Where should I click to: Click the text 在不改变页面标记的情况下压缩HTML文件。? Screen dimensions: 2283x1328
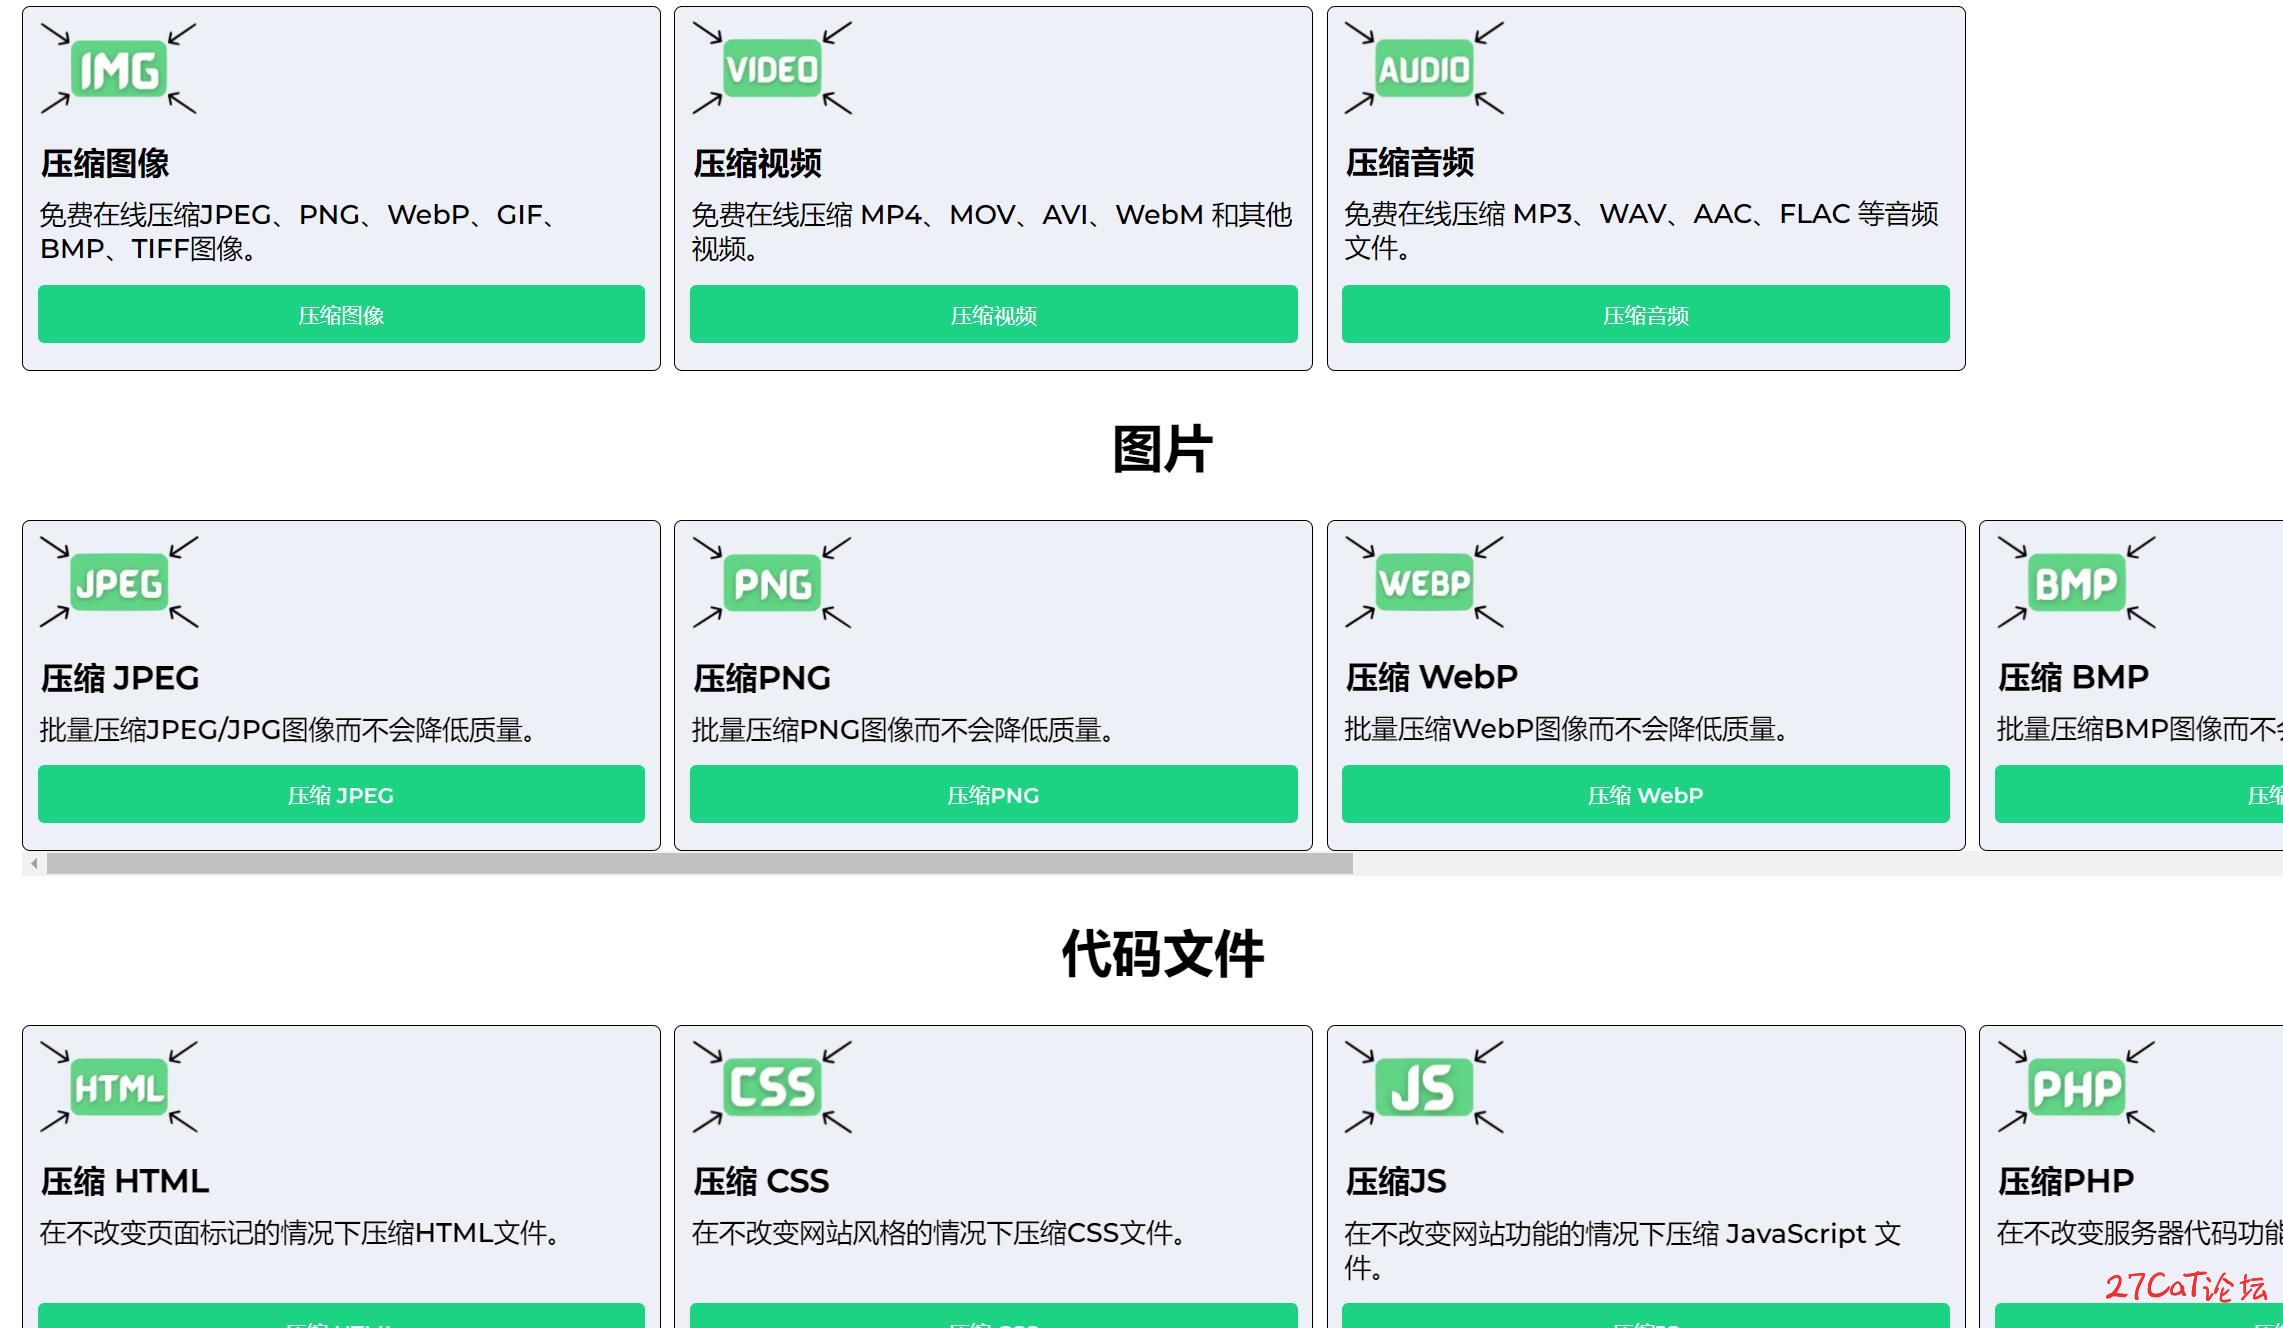(x=303, y=1233)
